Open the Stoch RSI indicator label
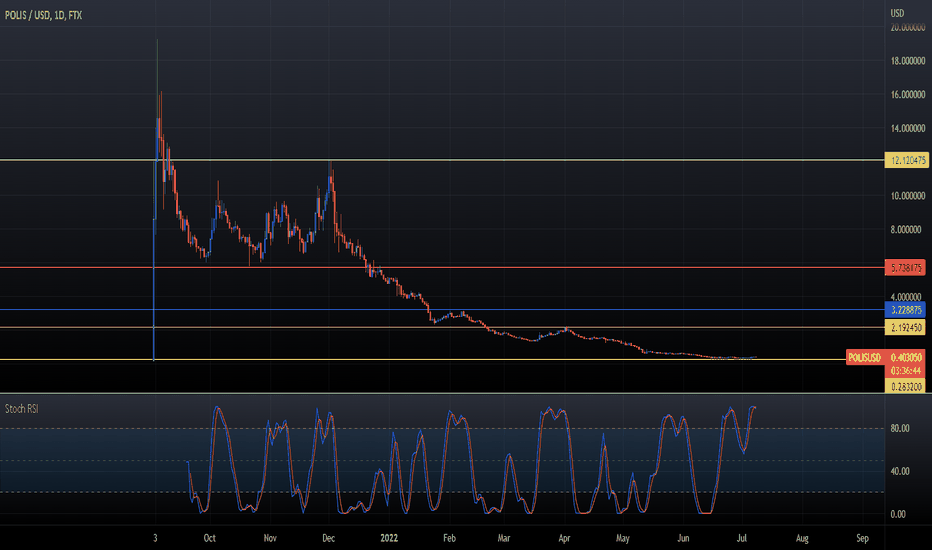This screenshot has height=550, width=932. (22, 408)
